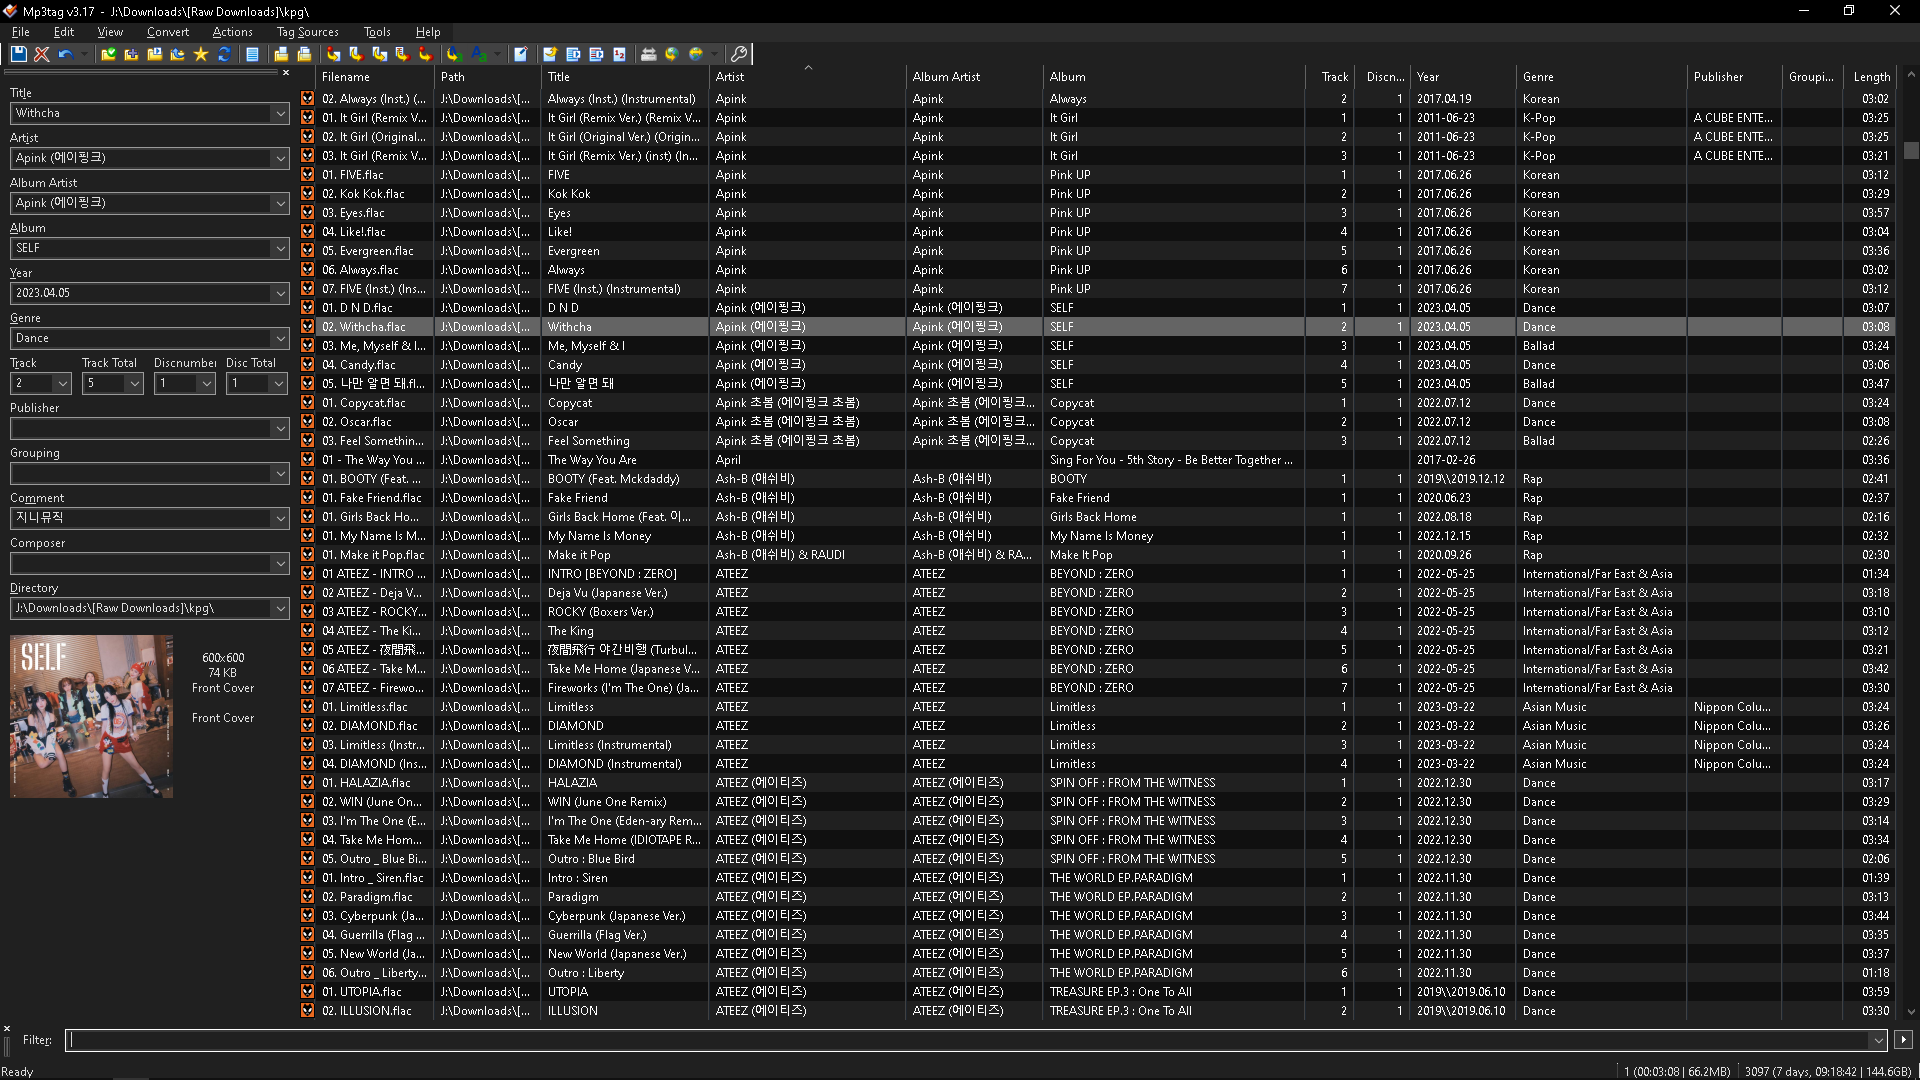This screenshot has width=1920, height=1080.
Task: Select the '01. Copycat.flac' row
Action: (1097, 403)
